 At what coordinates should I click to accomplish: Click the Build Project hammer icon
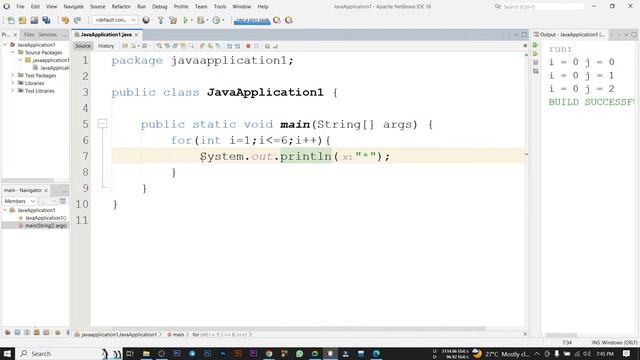(160, 20)
